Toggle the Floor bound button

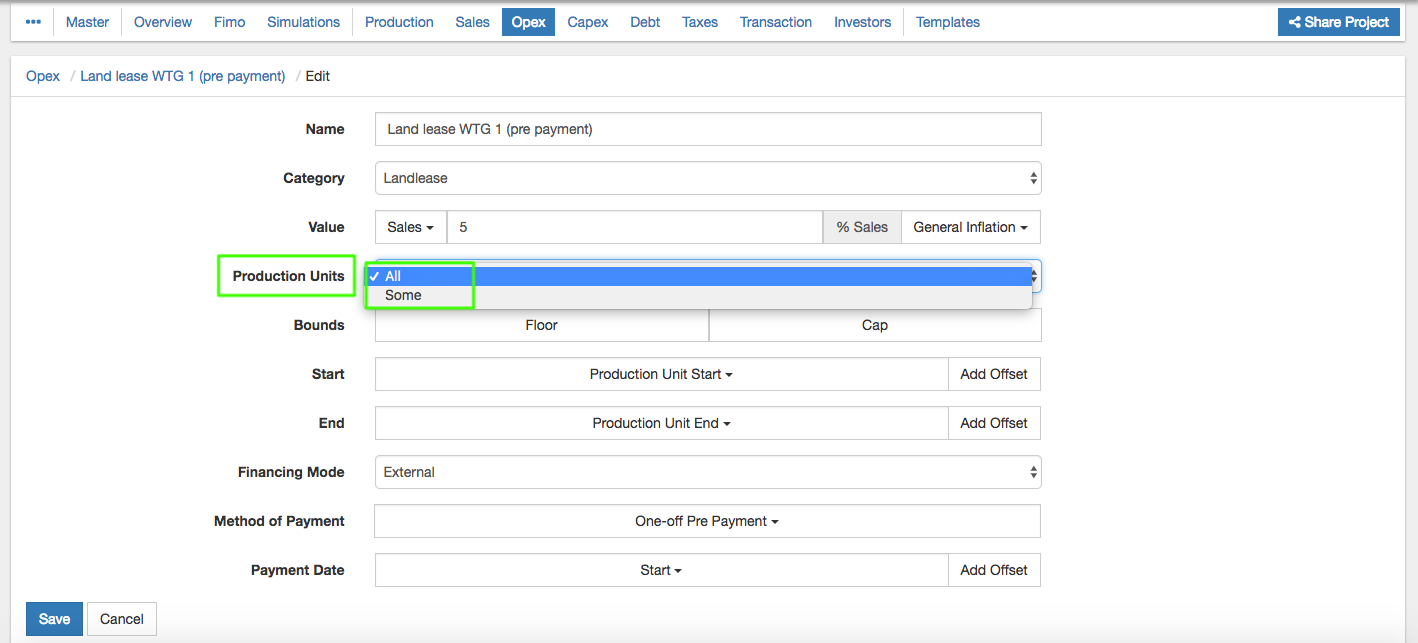(x=541, y=325)
